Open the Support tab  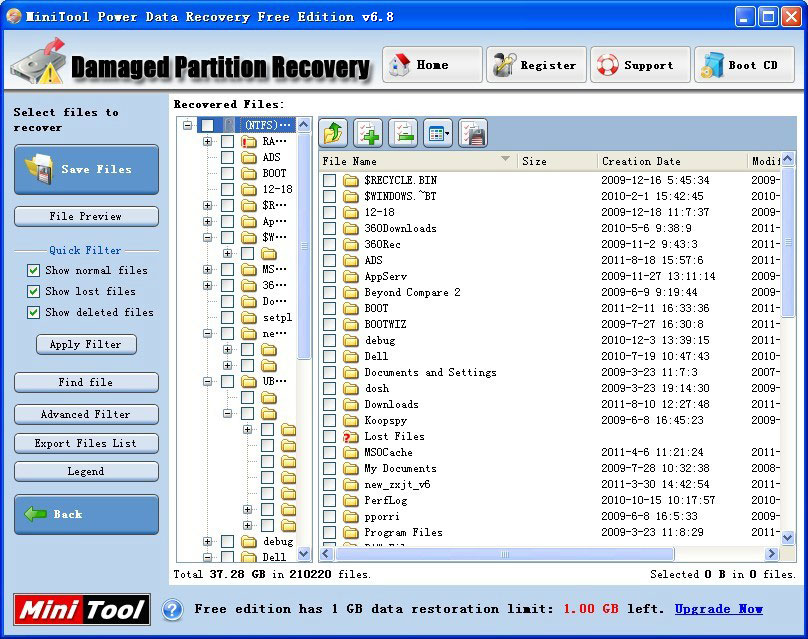pyautogui.click(x=641, y=65)
